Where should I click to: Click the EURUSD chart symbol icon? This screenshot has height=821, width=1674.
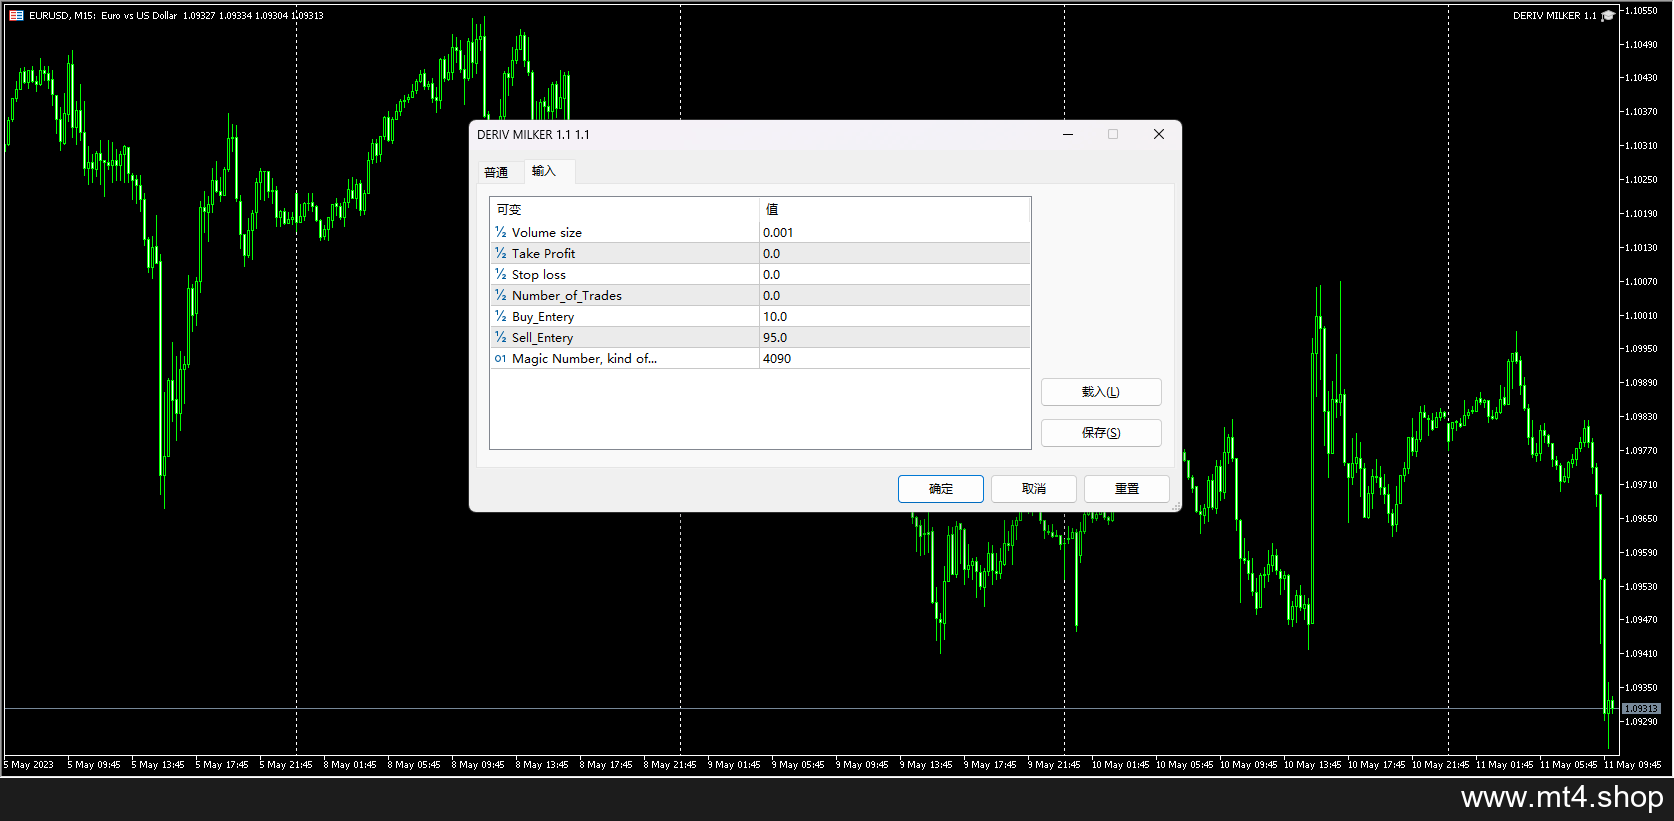(16, 15)
